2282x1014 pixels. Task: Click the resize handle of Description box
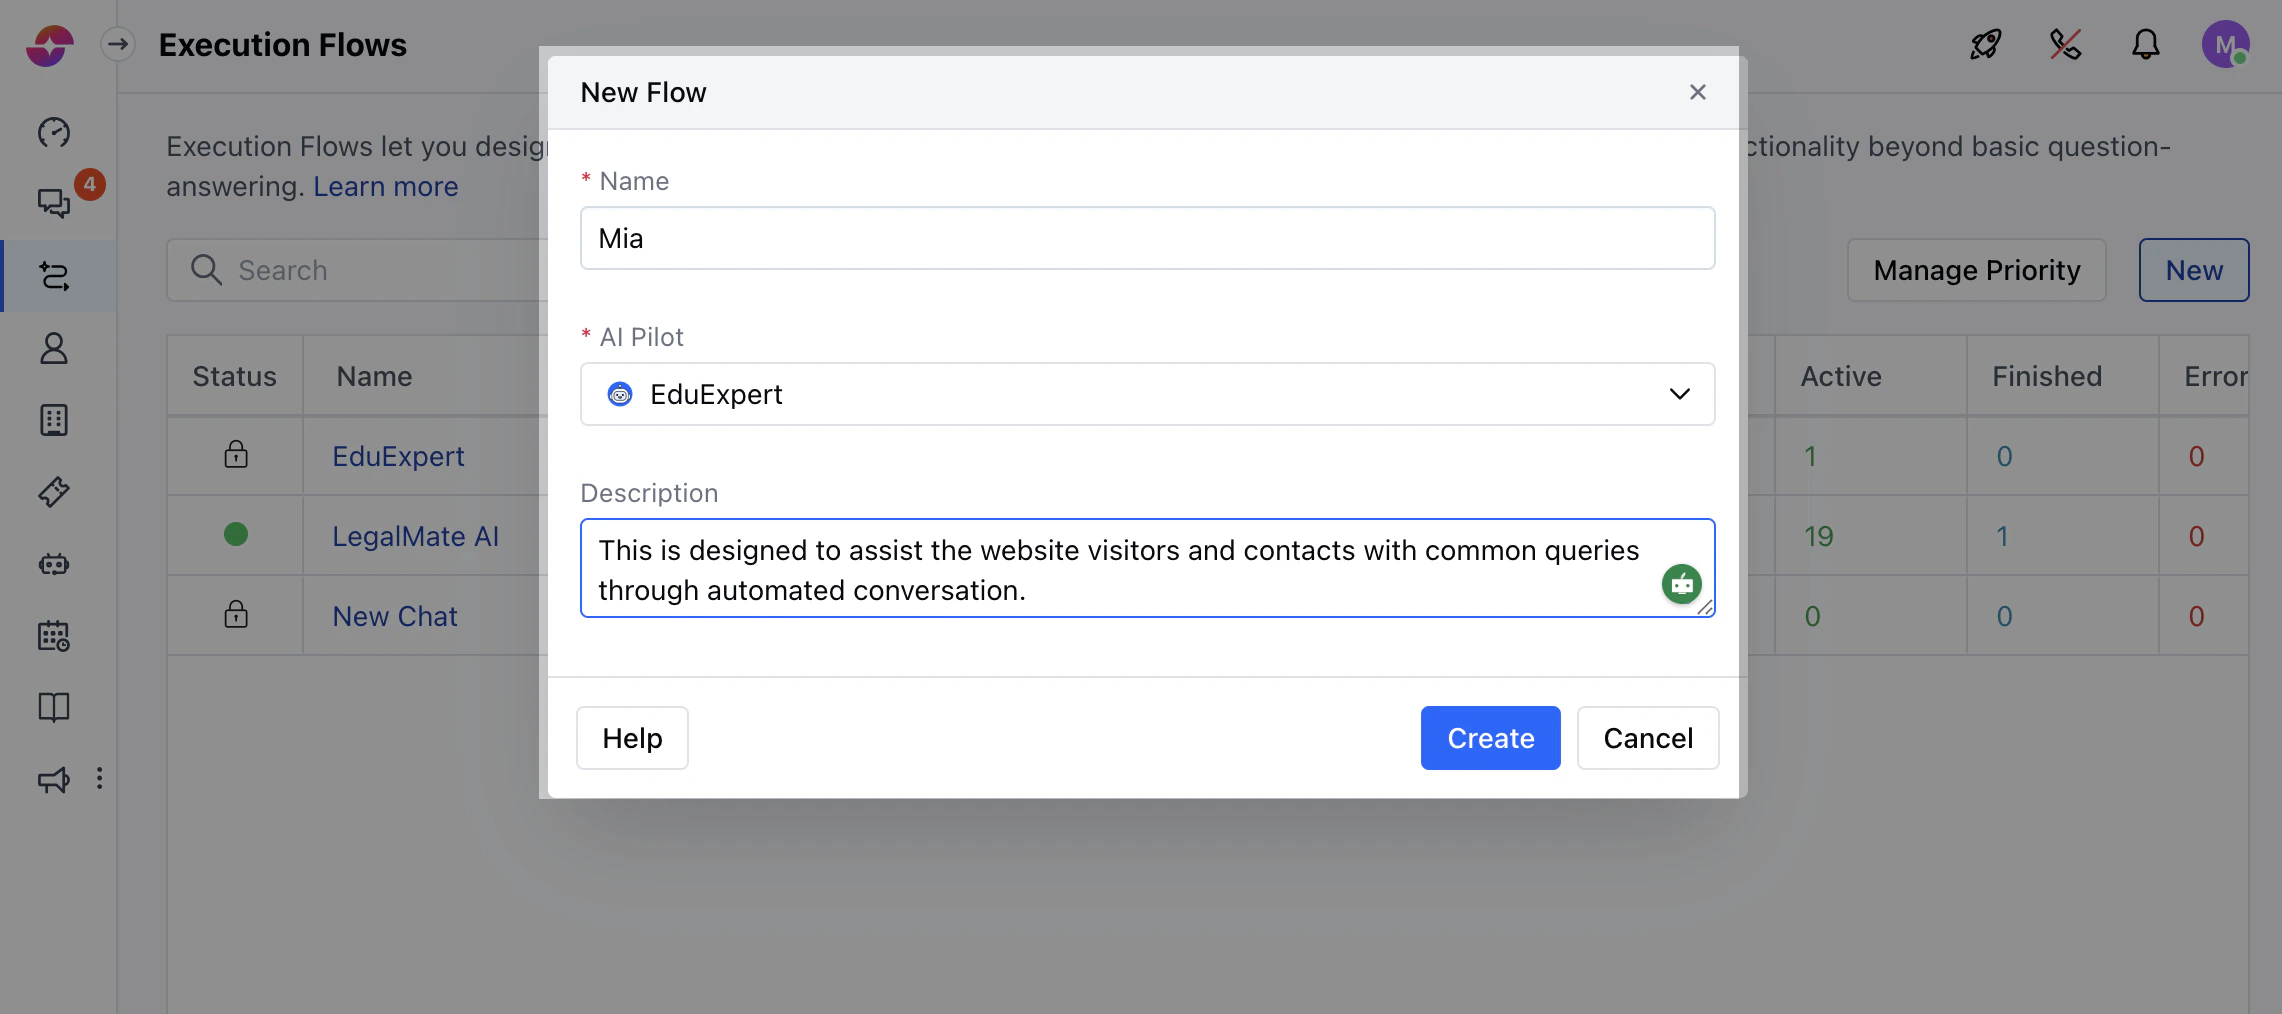click(x=1705, y=607)
